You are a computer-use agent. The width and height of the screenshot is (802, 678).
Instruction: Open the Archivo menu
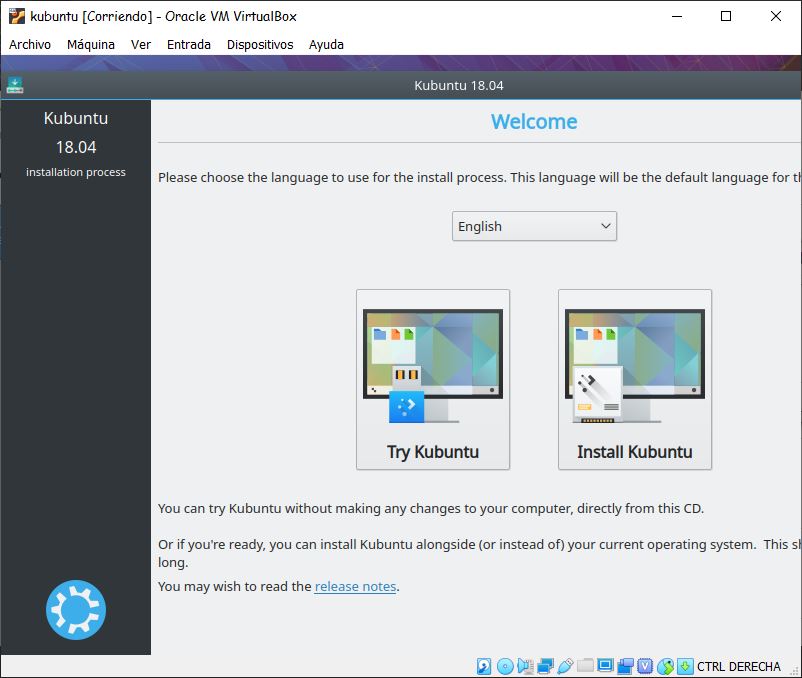point(30,44)
